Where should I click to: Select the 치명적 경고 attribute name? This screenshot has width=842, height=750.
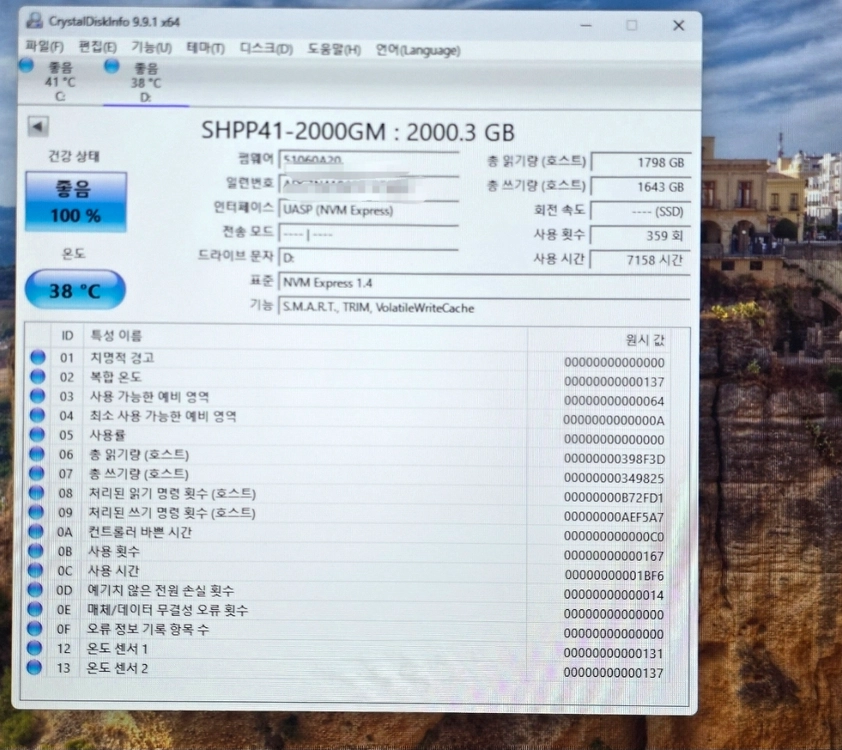click(x=122, y=358)
